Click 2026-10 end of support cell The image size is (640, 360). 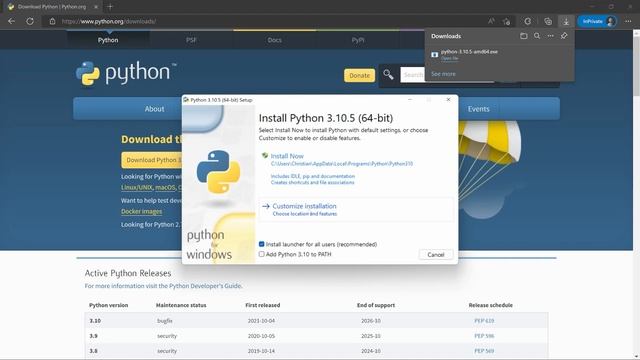click(371, 321)
